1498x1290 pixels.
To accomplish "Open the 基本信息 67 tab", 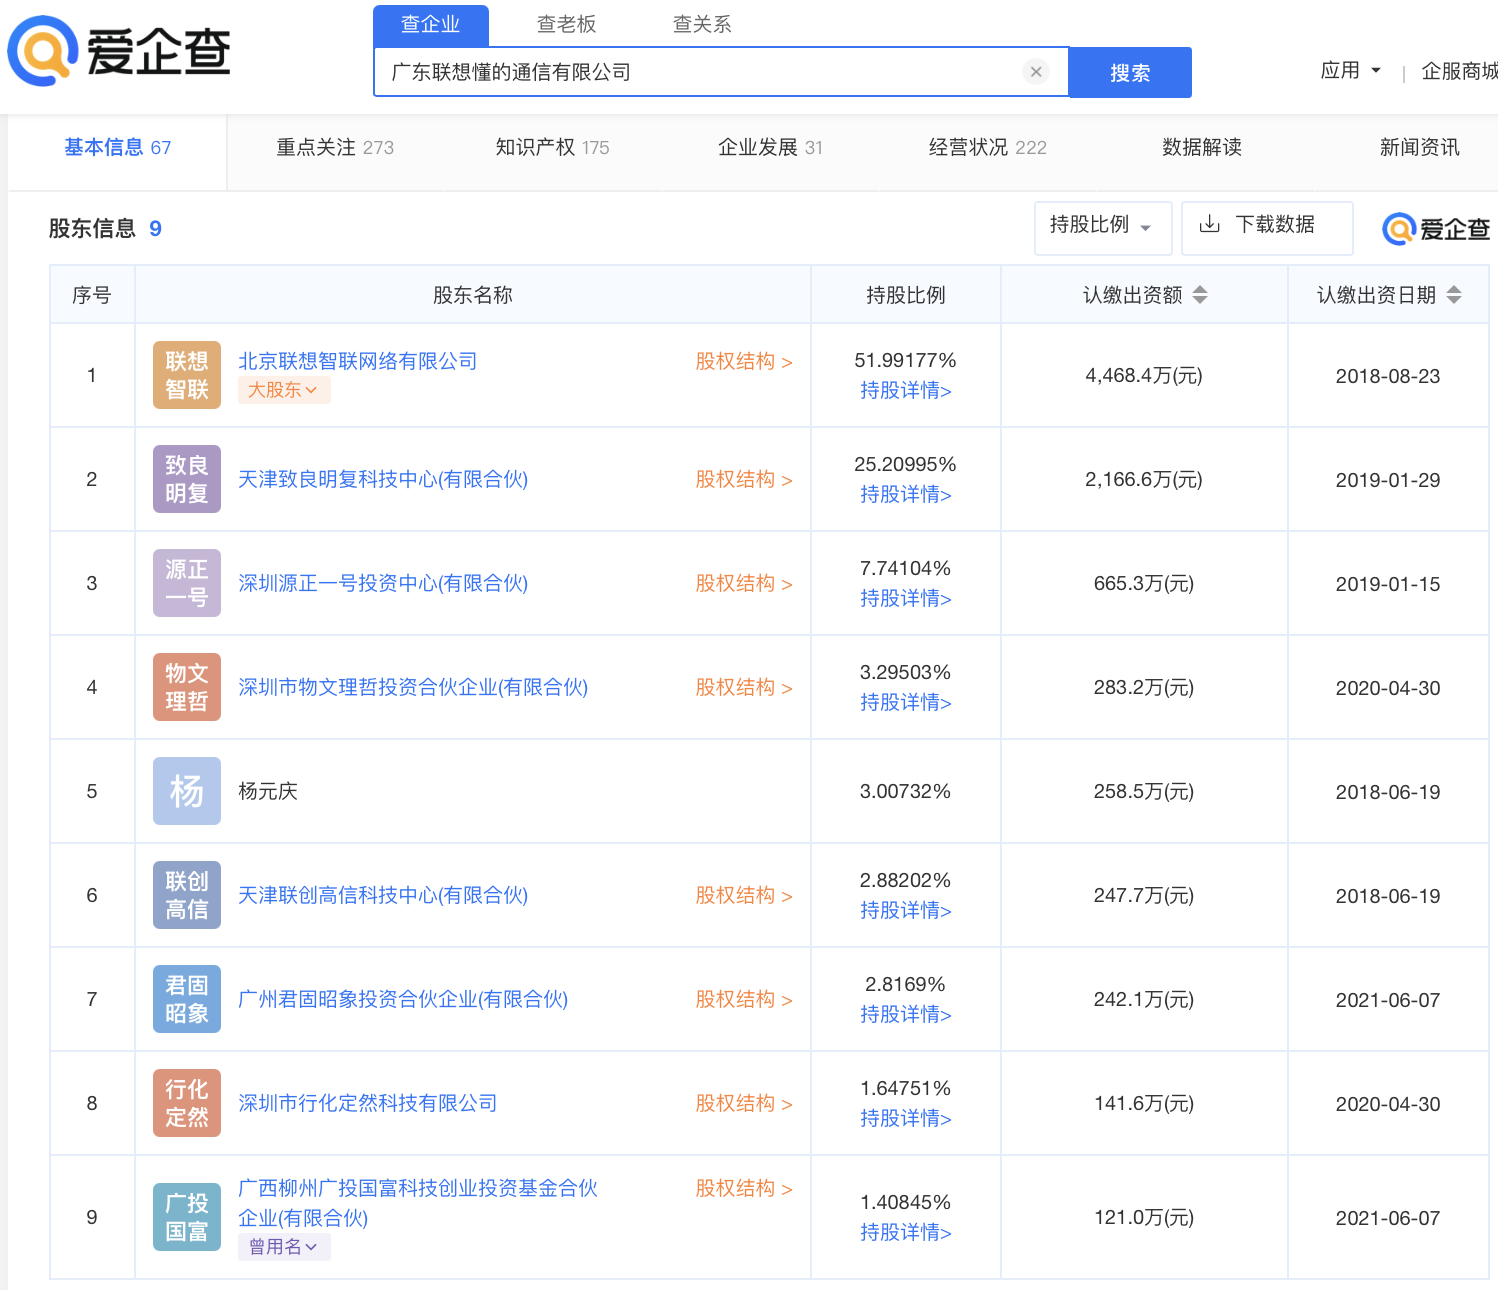I will click(x=118, y=148).
